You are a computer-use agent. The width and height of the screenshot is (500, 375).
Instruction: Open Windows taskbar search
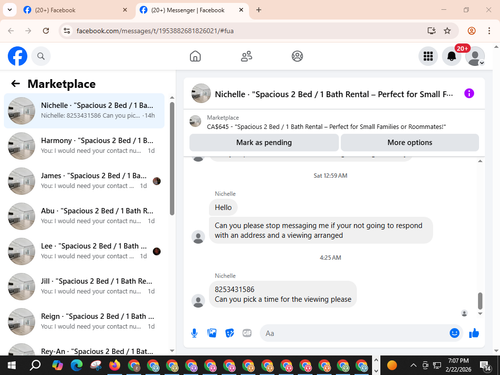click(35, 365)
